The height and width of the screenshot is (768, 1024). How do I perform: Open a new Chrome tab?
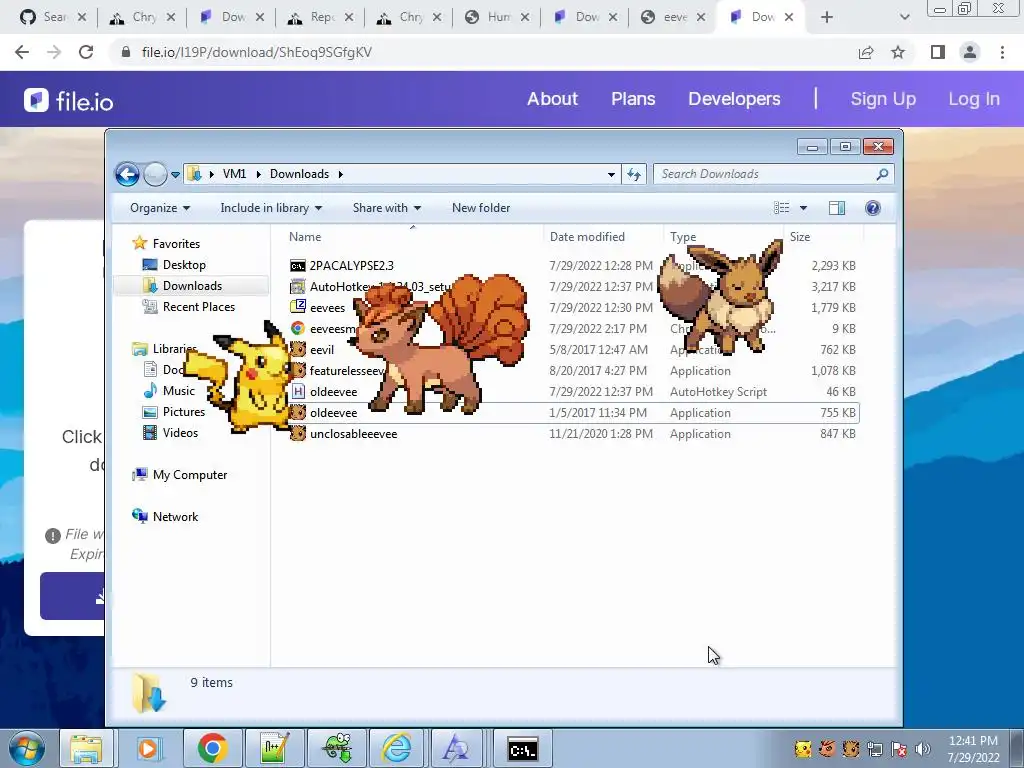click(827, 17)
